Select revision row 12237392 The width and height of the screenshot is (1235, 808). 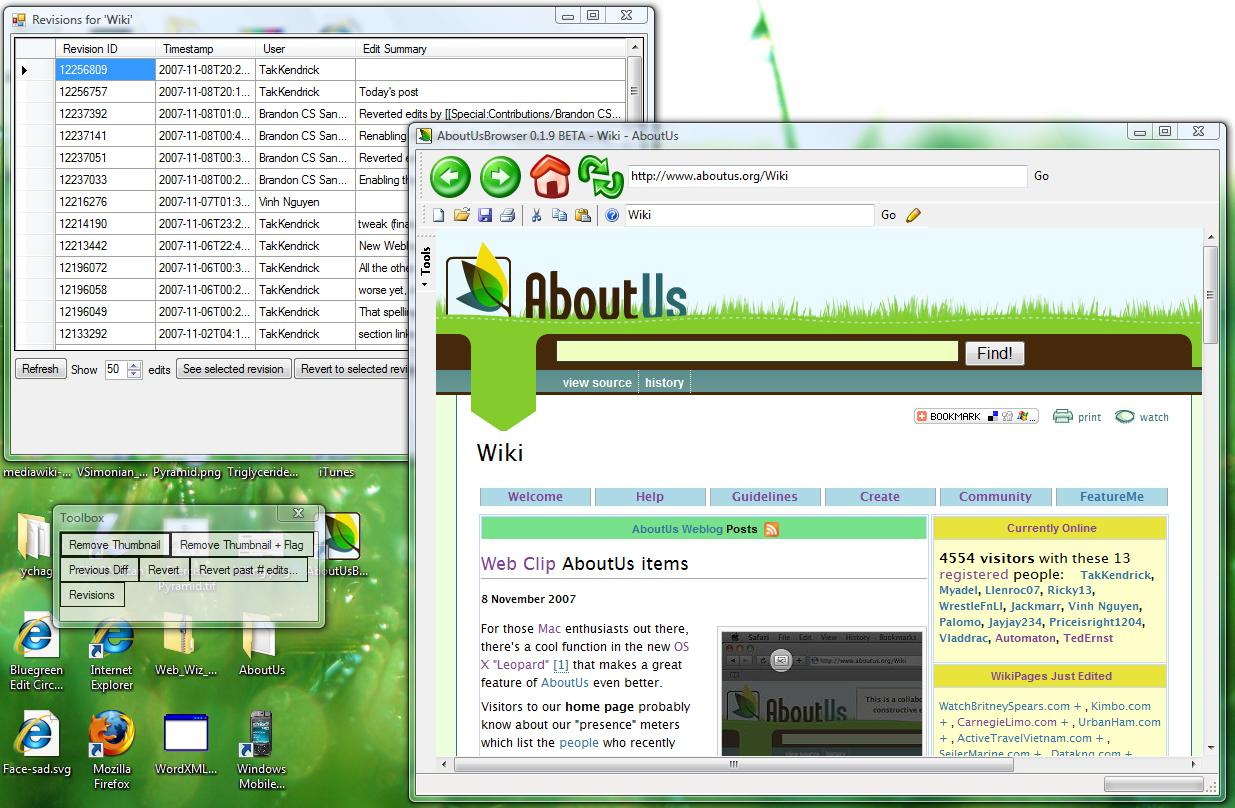320,114
